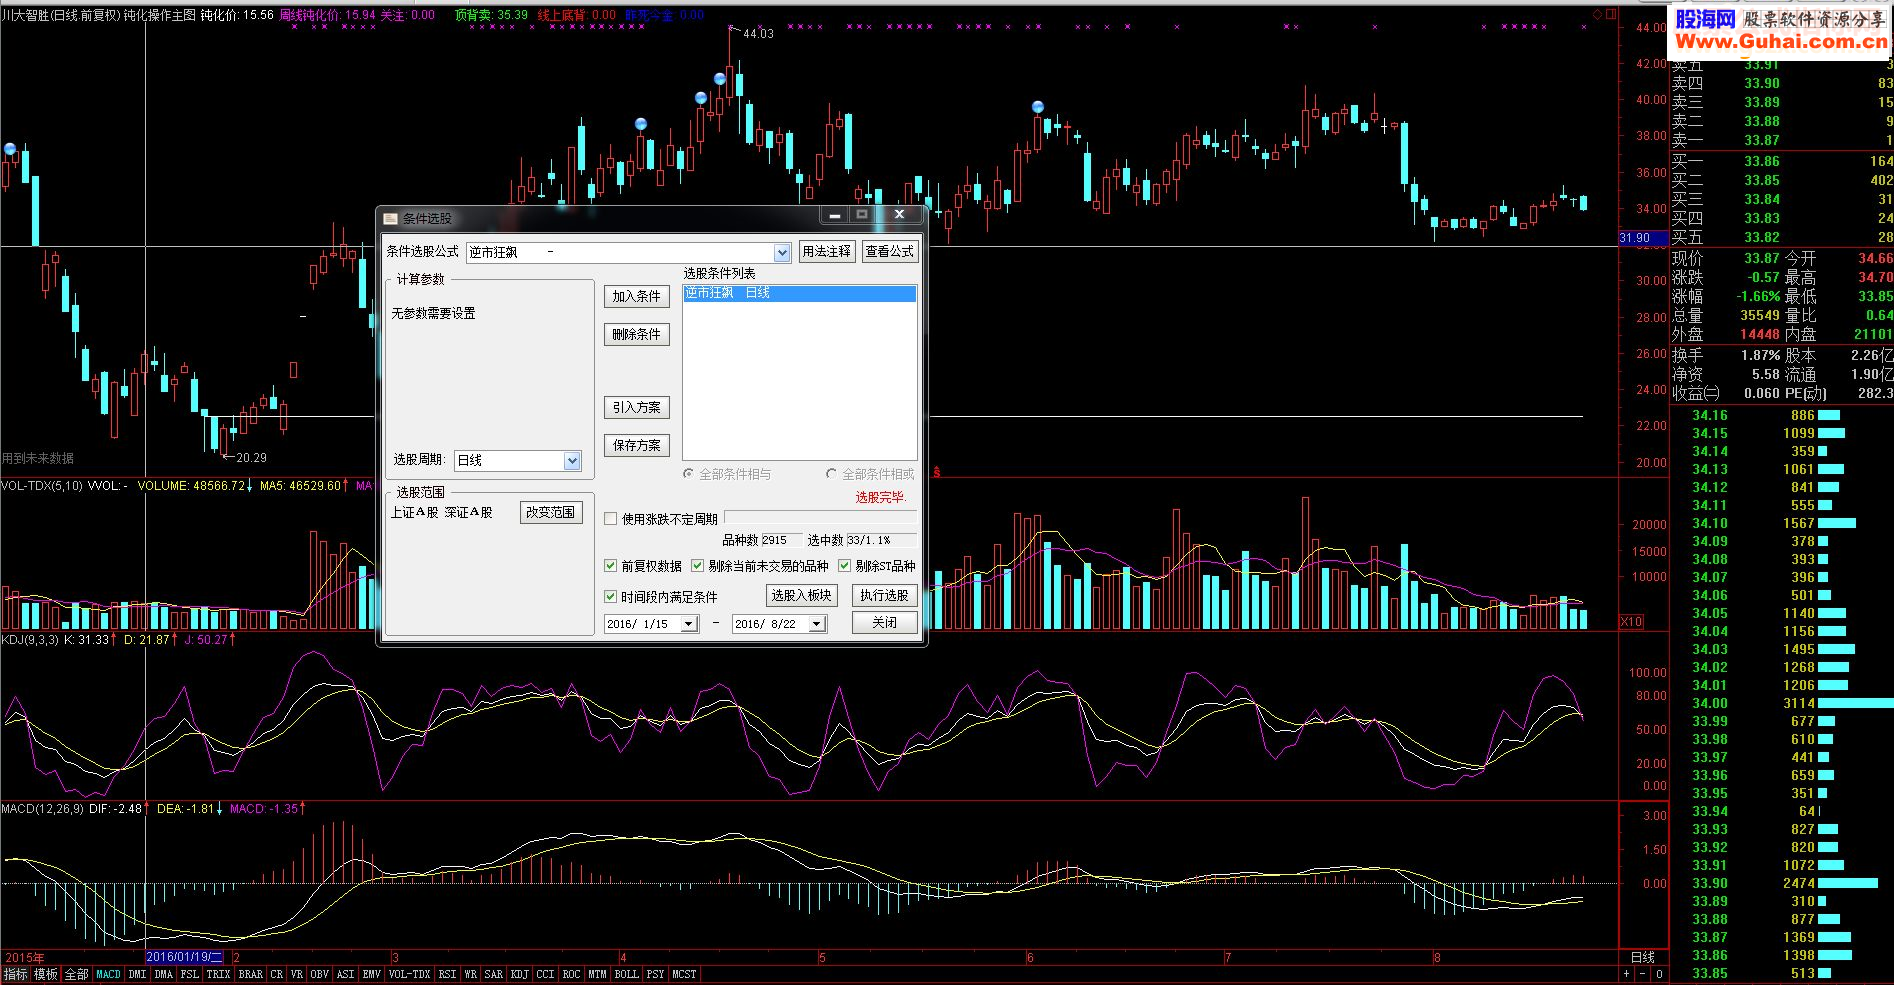Select ROC indicator tab

pyautogui.click(x=572, y=974)
